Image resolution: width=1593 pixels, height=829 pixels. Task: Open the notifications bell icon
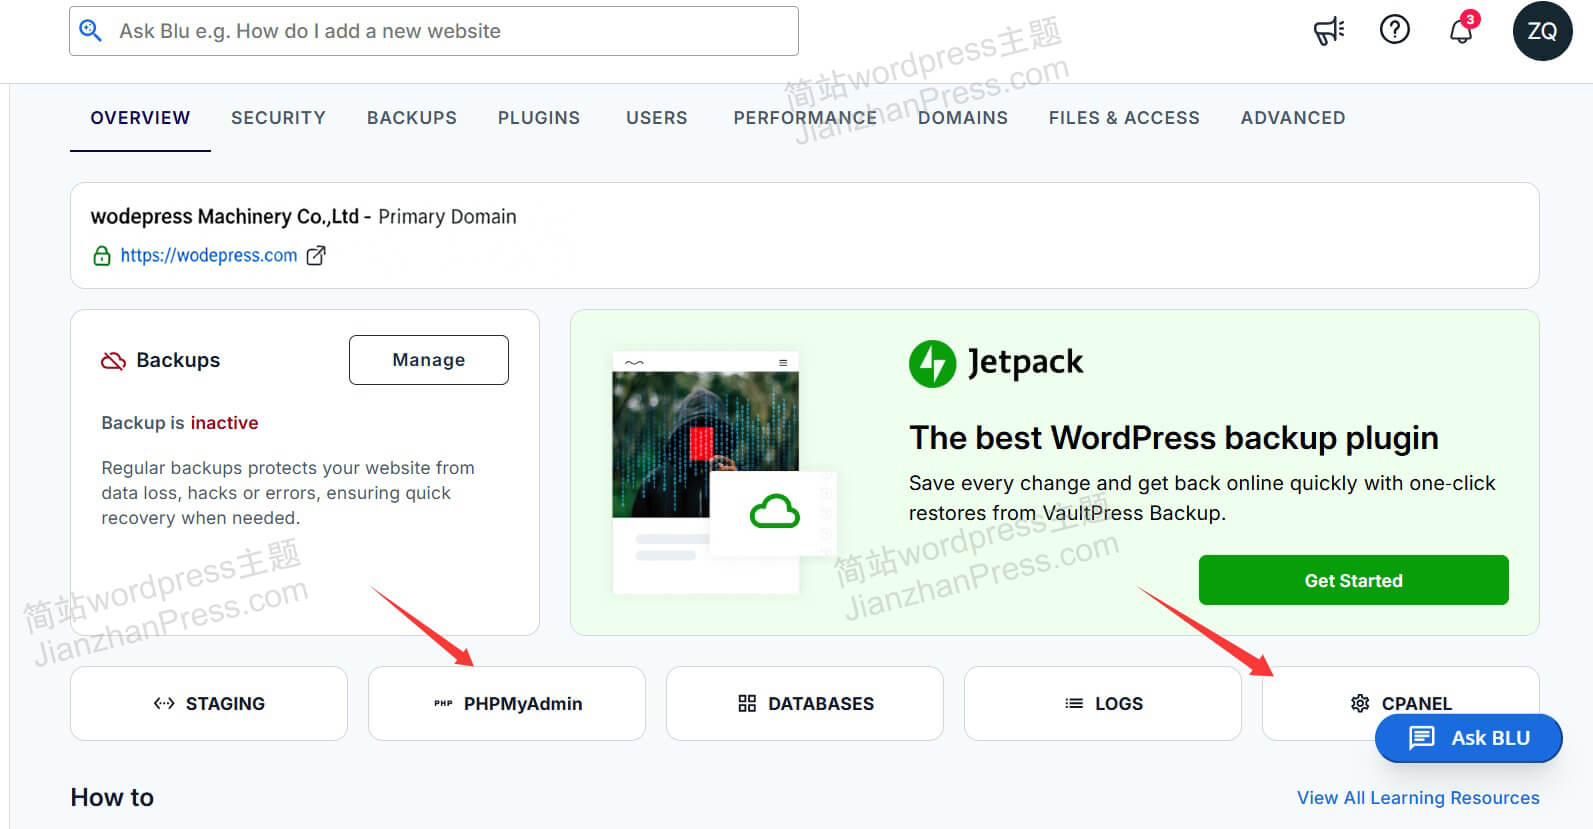(x=1461, y=30)
